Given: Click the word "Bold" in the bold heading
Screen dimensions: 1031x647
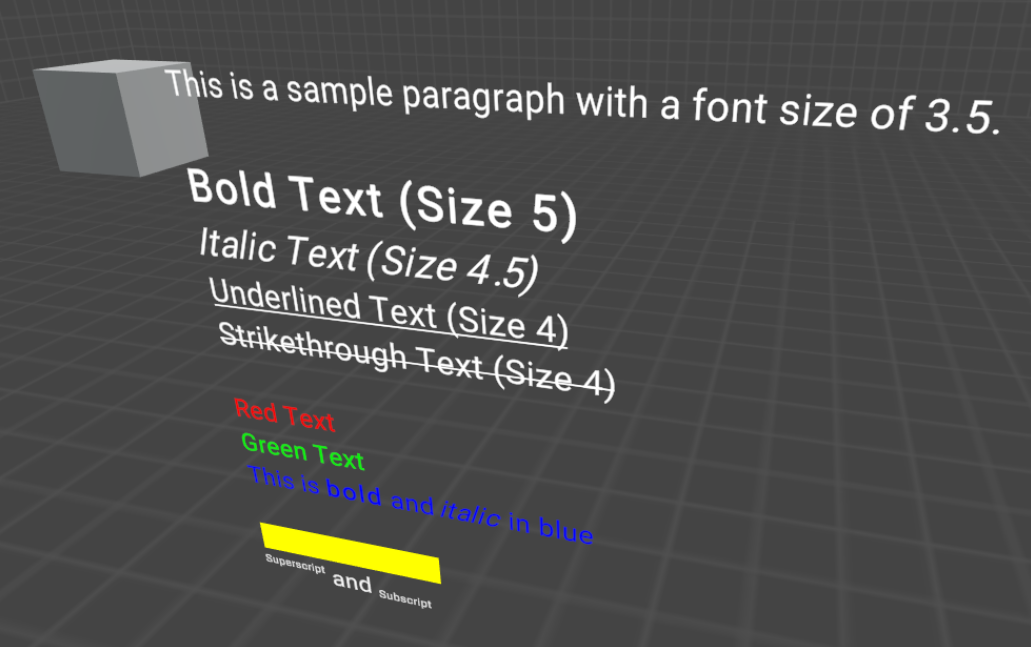Looking at the screenshot, I should [232, 189].
